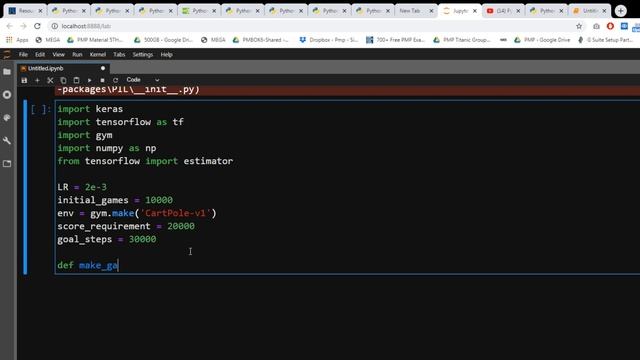
Task: Open the File menu
Action: point(23,54)
